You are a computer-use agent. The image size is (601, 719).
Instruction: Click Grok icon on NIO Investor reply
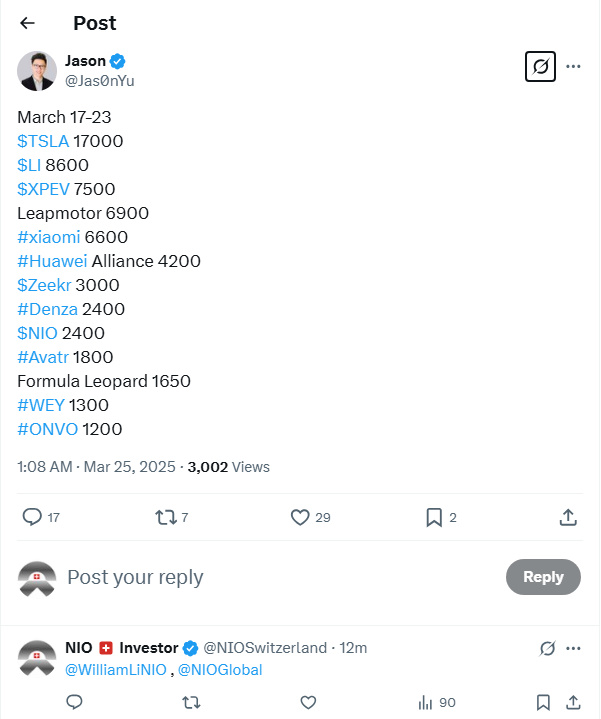pyautogui.click(x=547, y=648)
